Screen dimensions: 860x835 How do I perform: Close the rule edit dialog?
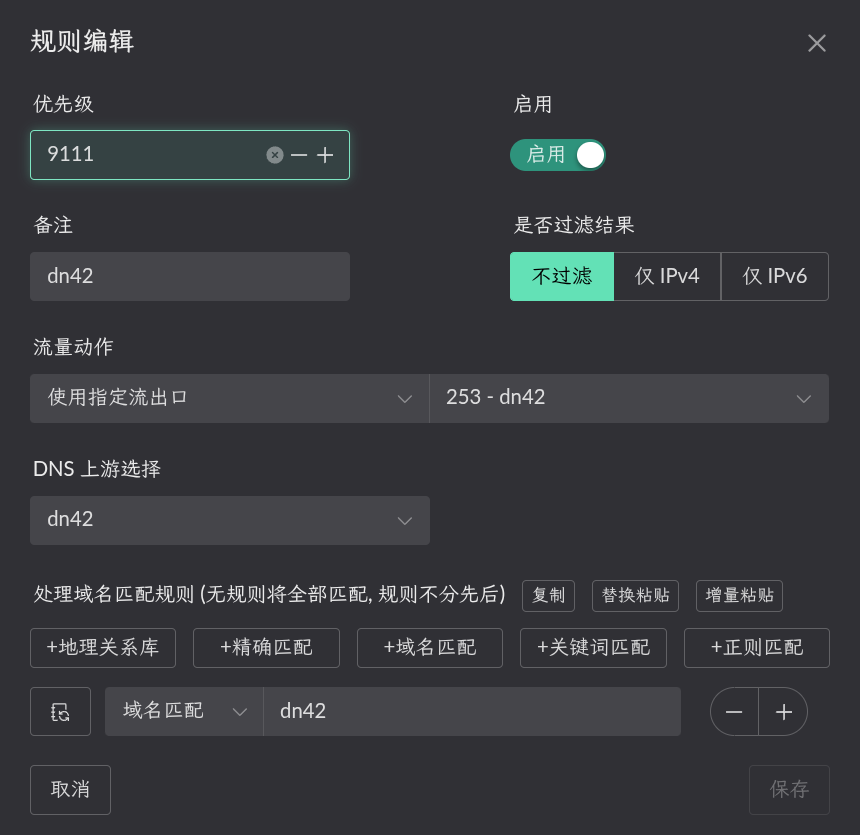[x=817, y=43]
